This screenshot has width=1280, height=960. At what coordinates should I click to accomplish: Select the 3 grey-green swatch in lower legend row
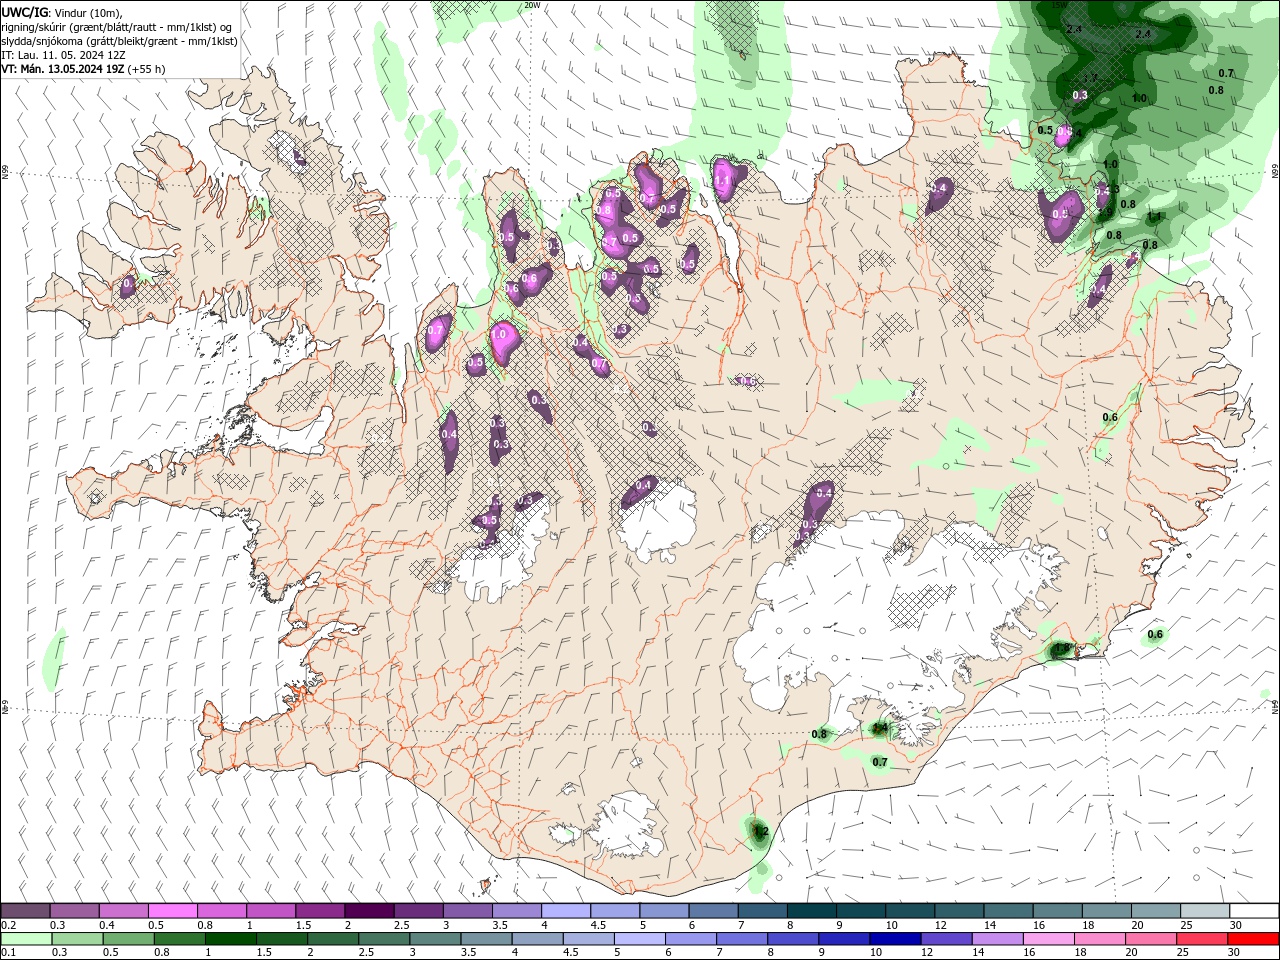pyautogui.click(x=435, y=939)
